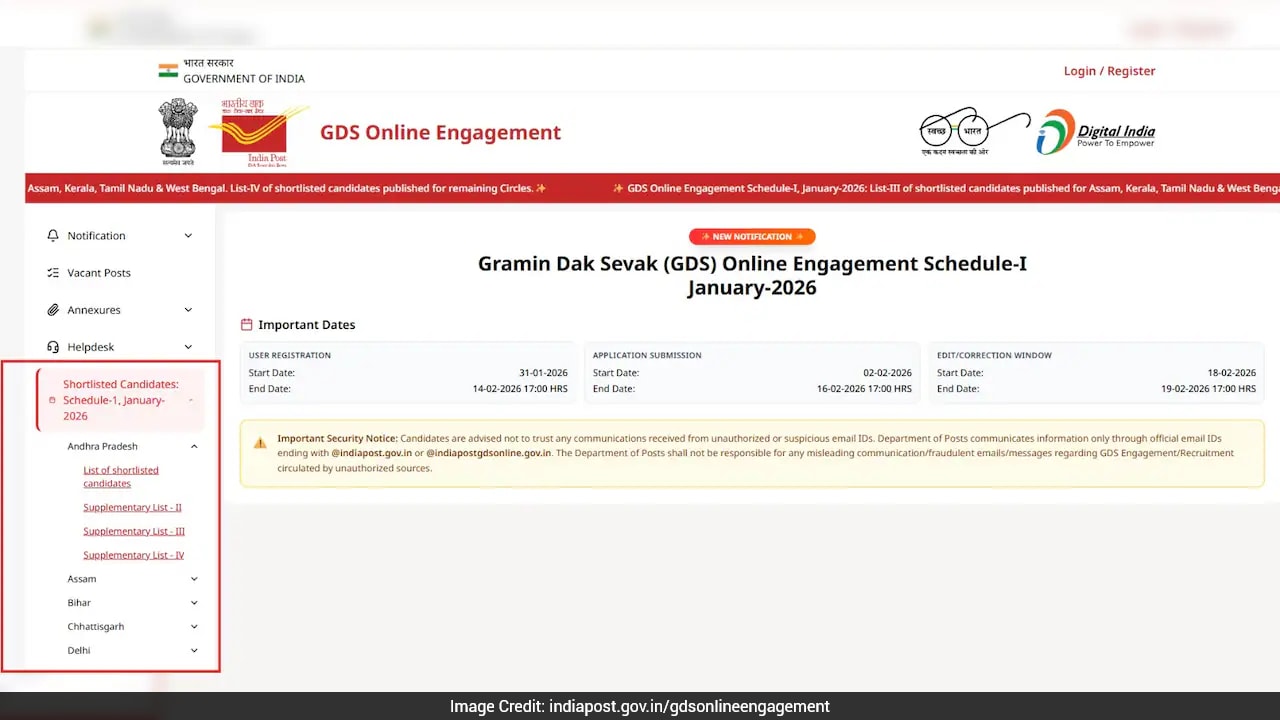Click the end date 14-02-2026 17:00 HRS

[520, 389]
